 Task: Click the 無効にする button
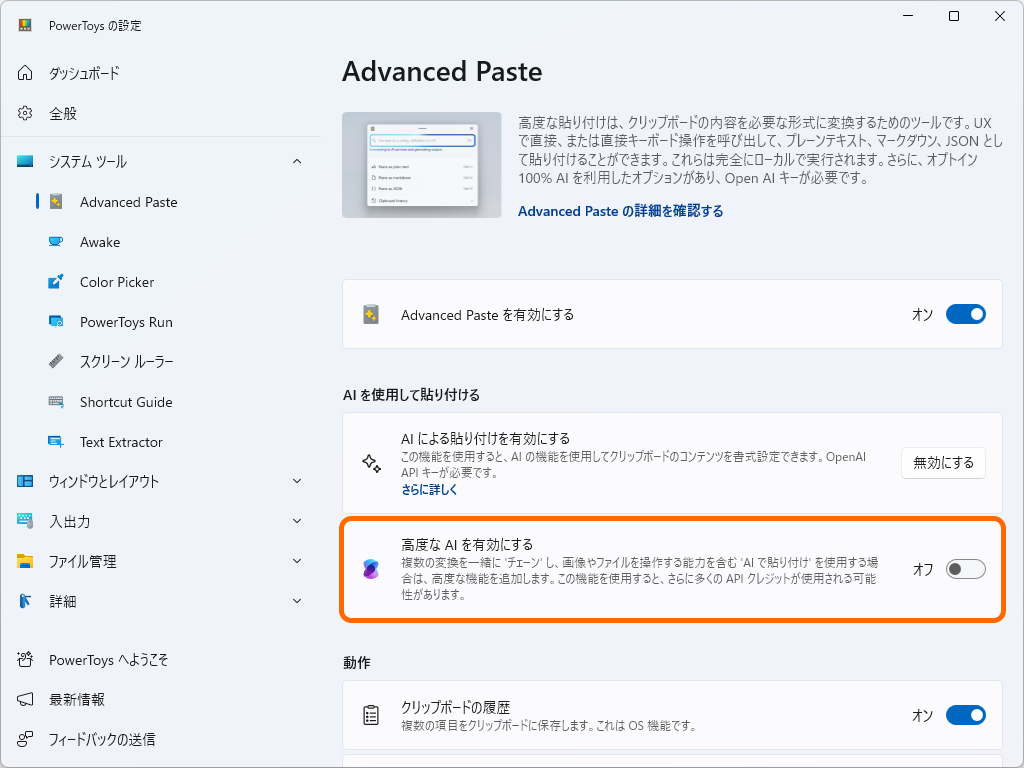coord(943,462)
